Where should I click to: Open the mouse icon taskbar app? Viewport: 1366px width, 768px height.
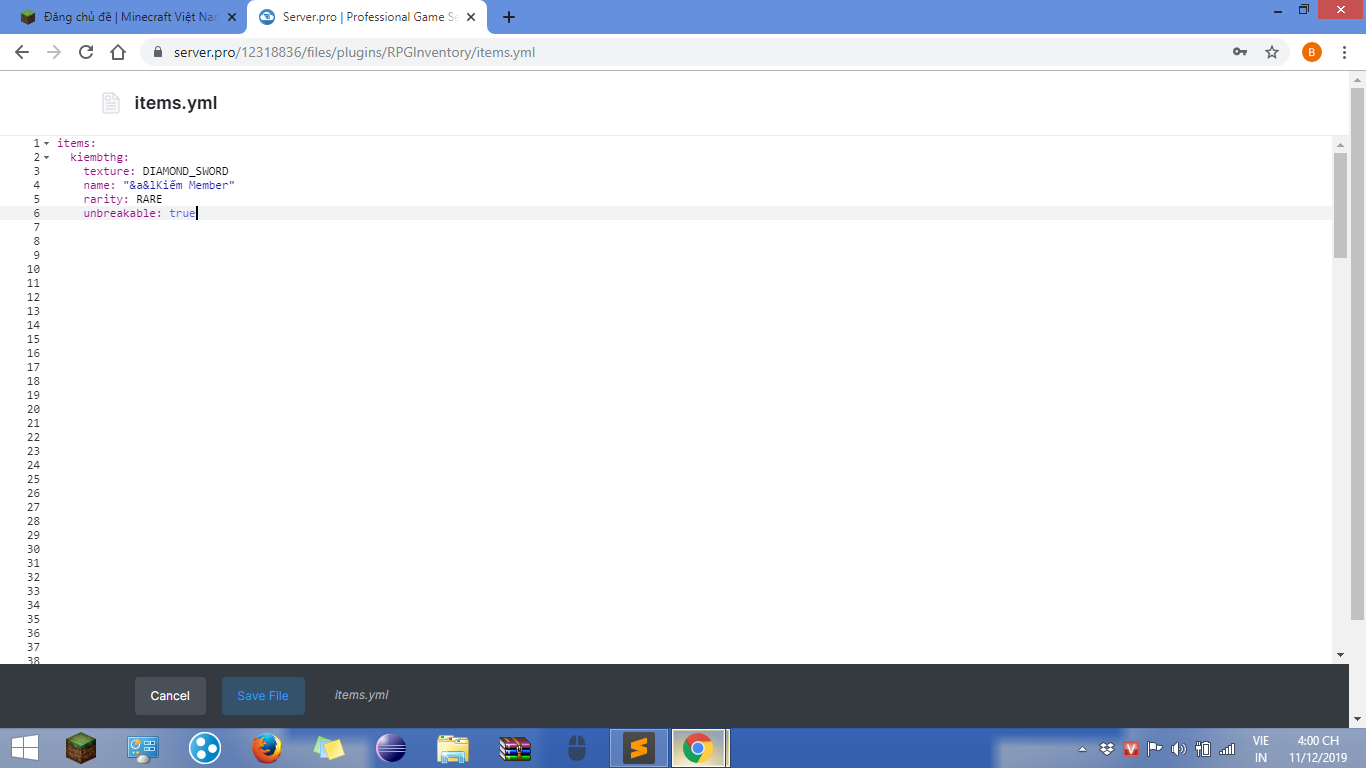coord(577,748)
